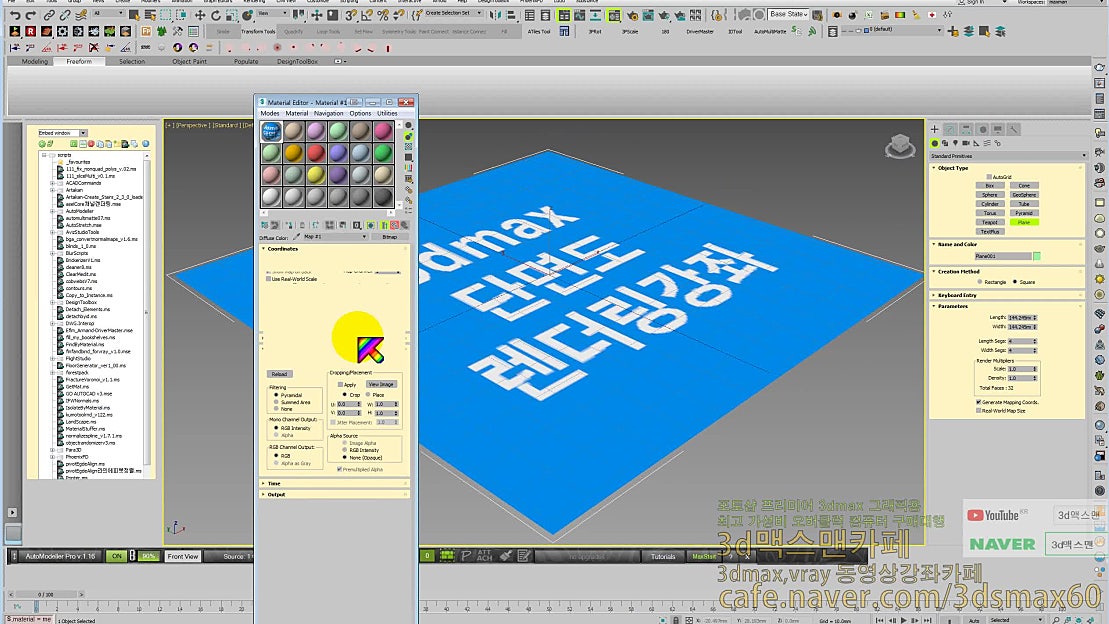Click the Plane001 object color swatch
The width and height of the screenshot is (1109, 624).
(1037, 256)
